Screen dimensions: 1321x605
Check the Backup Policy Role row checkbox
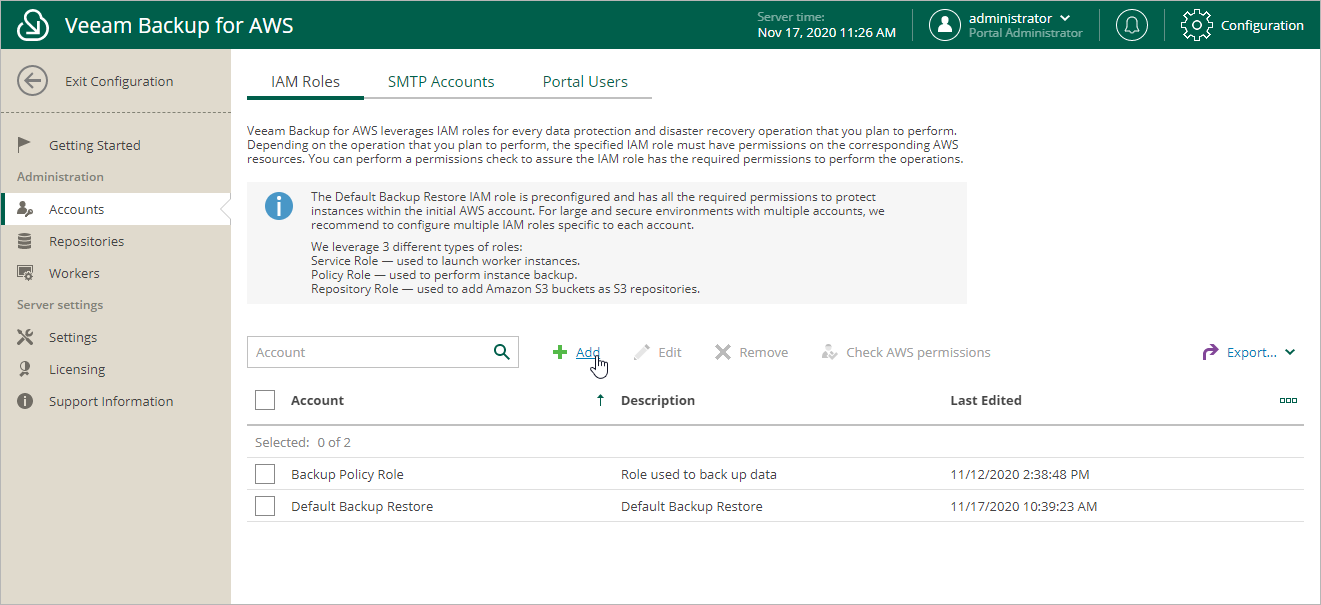265,474
